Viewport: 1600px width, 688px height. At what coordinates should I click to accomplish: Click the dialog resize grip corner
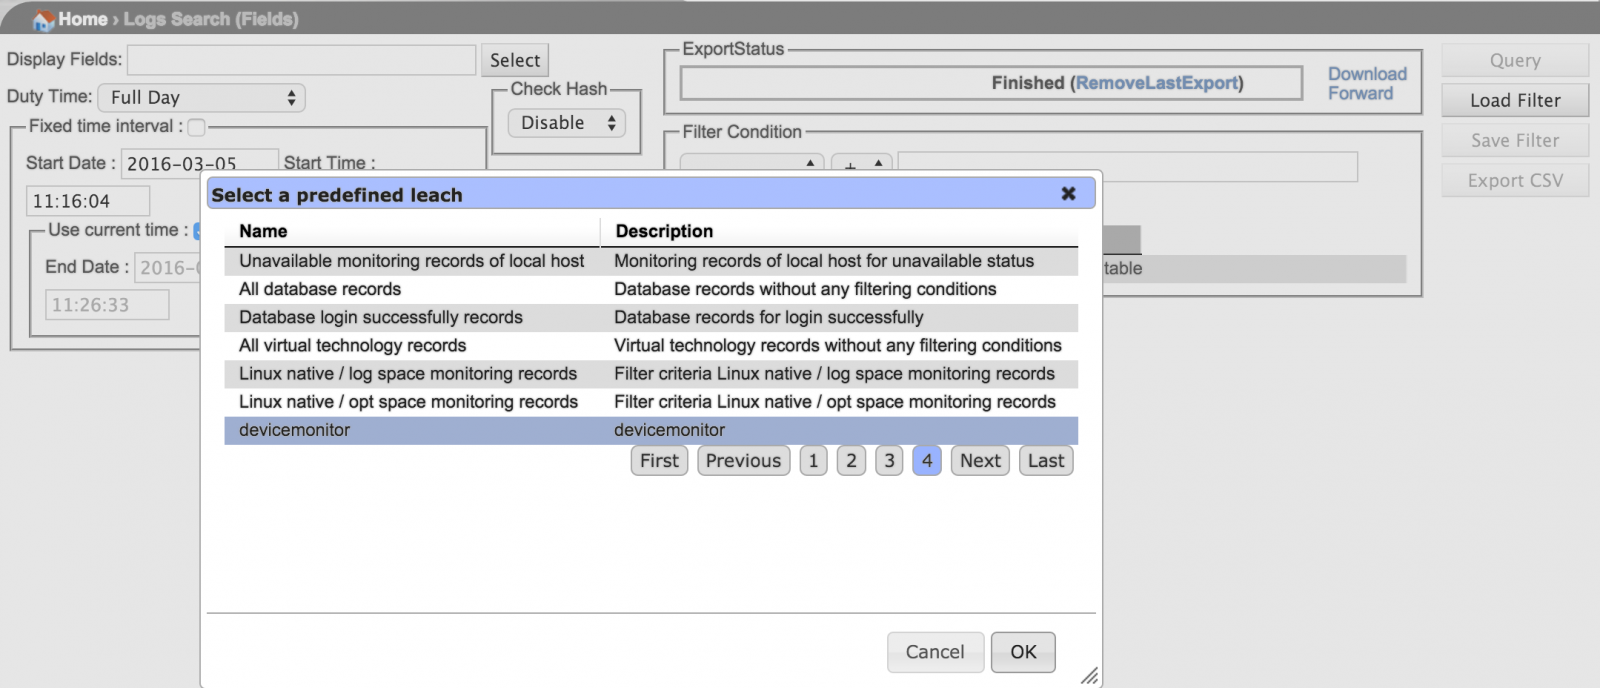coord(1089,676)
